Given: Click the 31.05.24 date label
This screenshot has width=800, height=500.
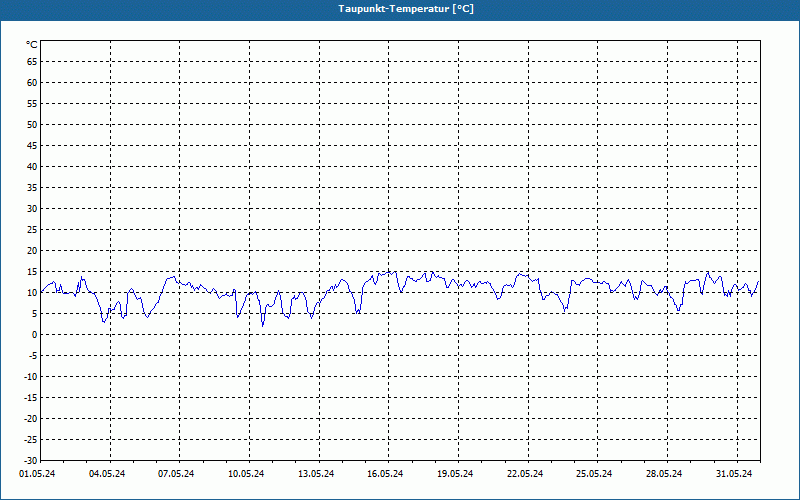Looking at the screenshot, I should click(x=734, y=474).
